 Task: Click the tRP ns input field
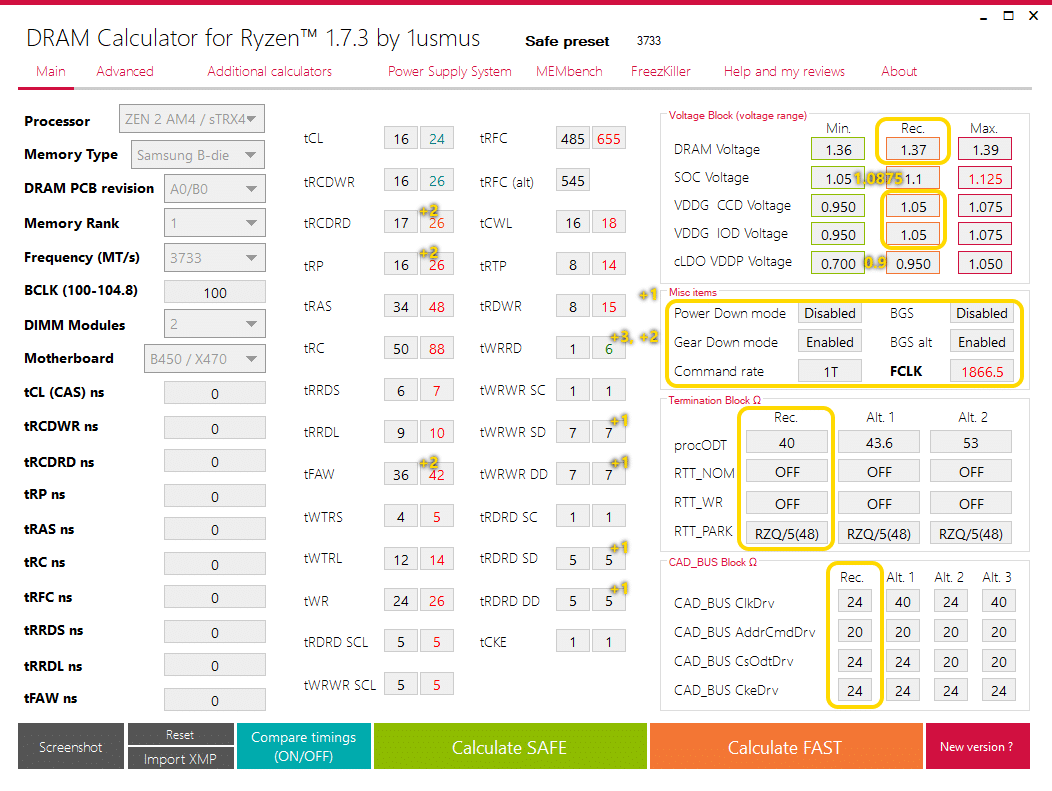[x=215, y=496]
